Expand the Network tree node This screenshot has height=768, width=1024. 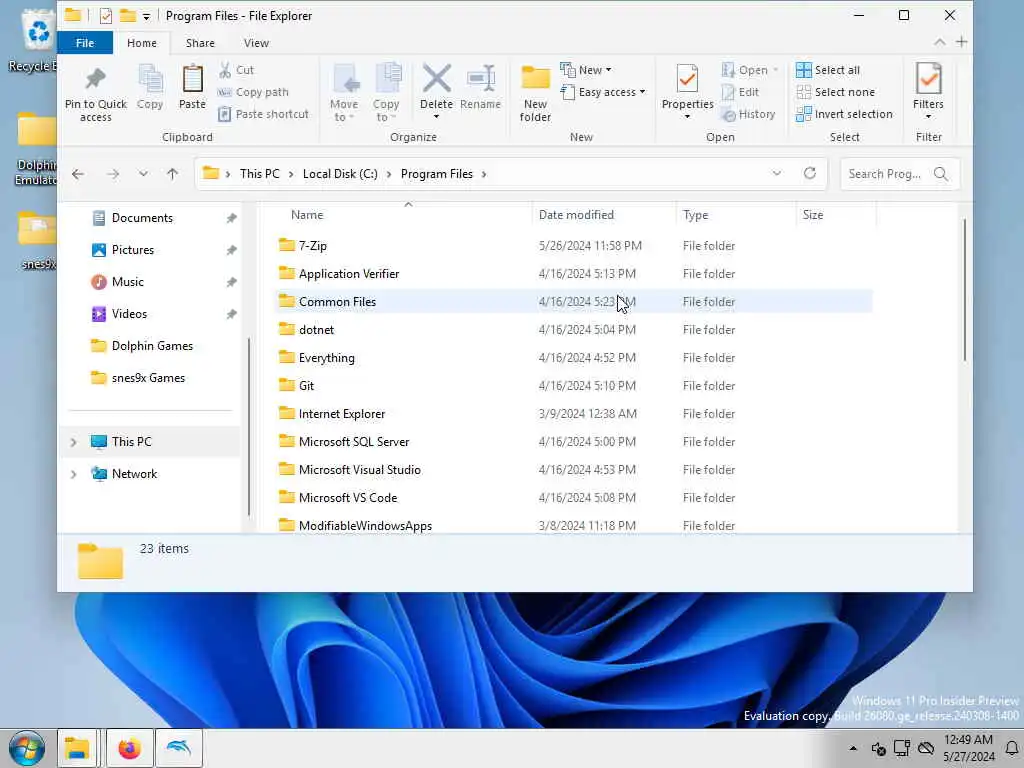(73, 474)
